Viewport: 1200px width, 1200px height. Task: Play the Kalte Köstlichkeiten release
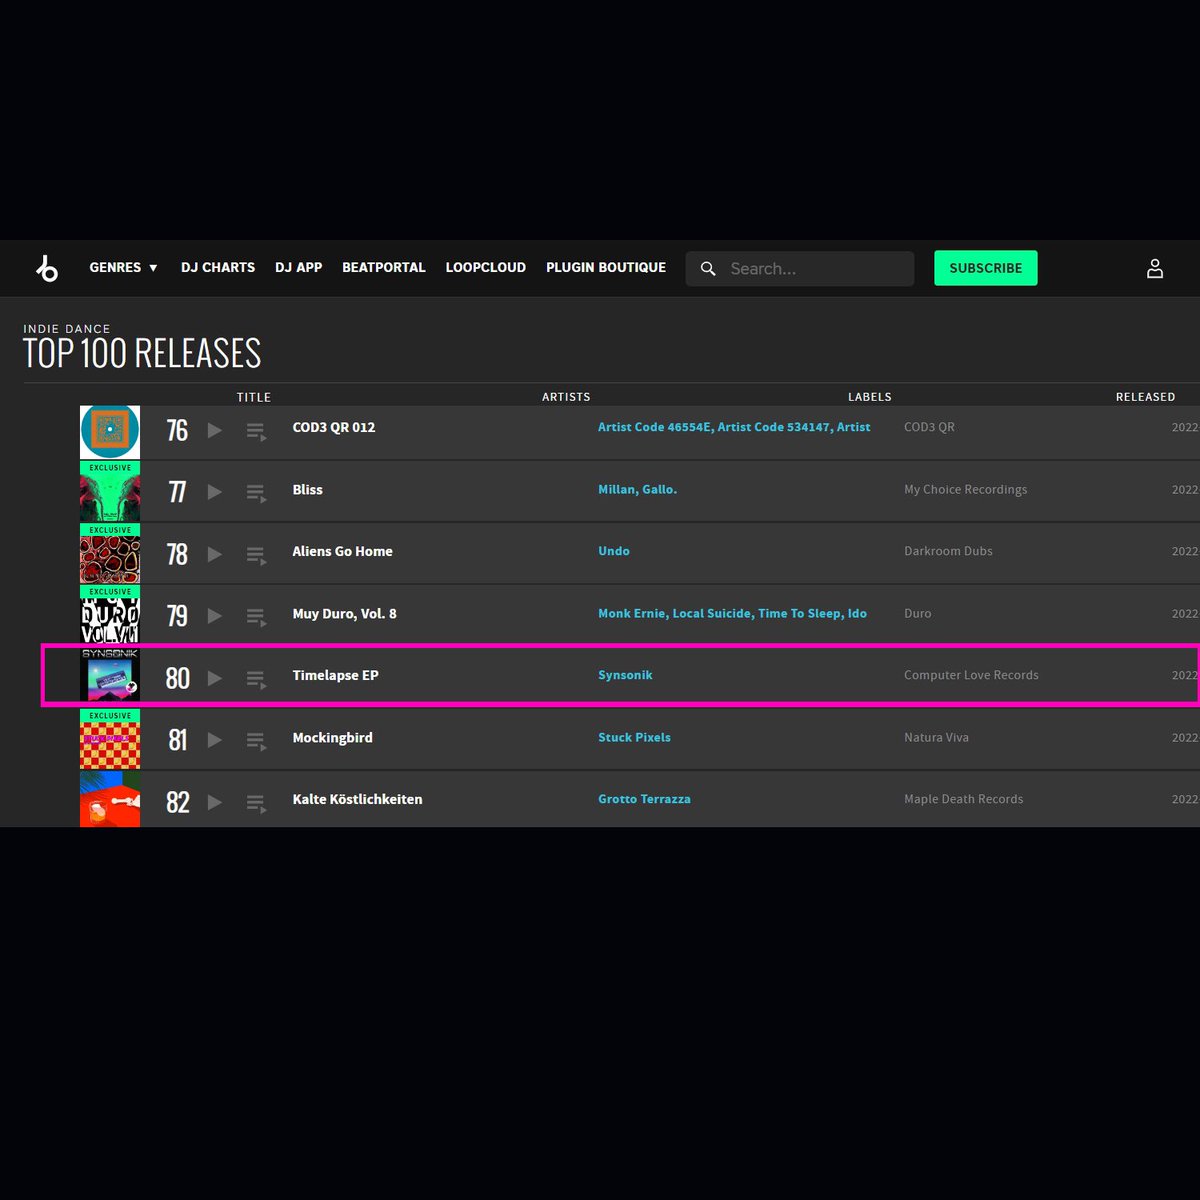tap(214, 802)
